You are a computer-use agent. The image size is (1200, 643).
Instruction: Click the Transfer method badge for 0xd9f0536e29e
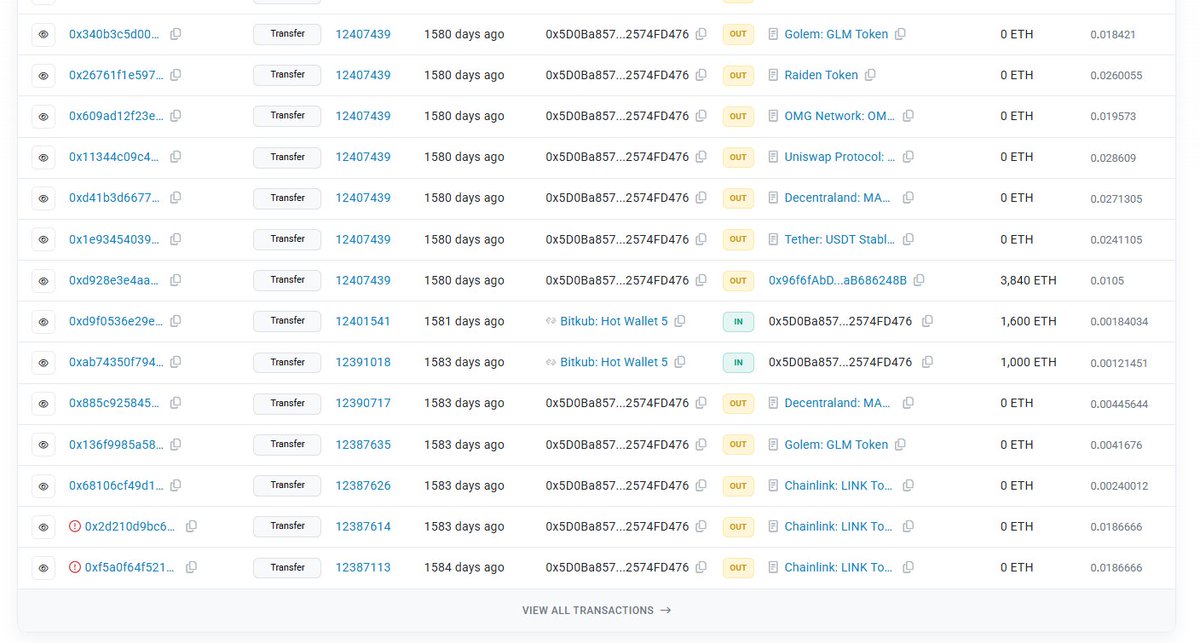click(x=287, y=321)
